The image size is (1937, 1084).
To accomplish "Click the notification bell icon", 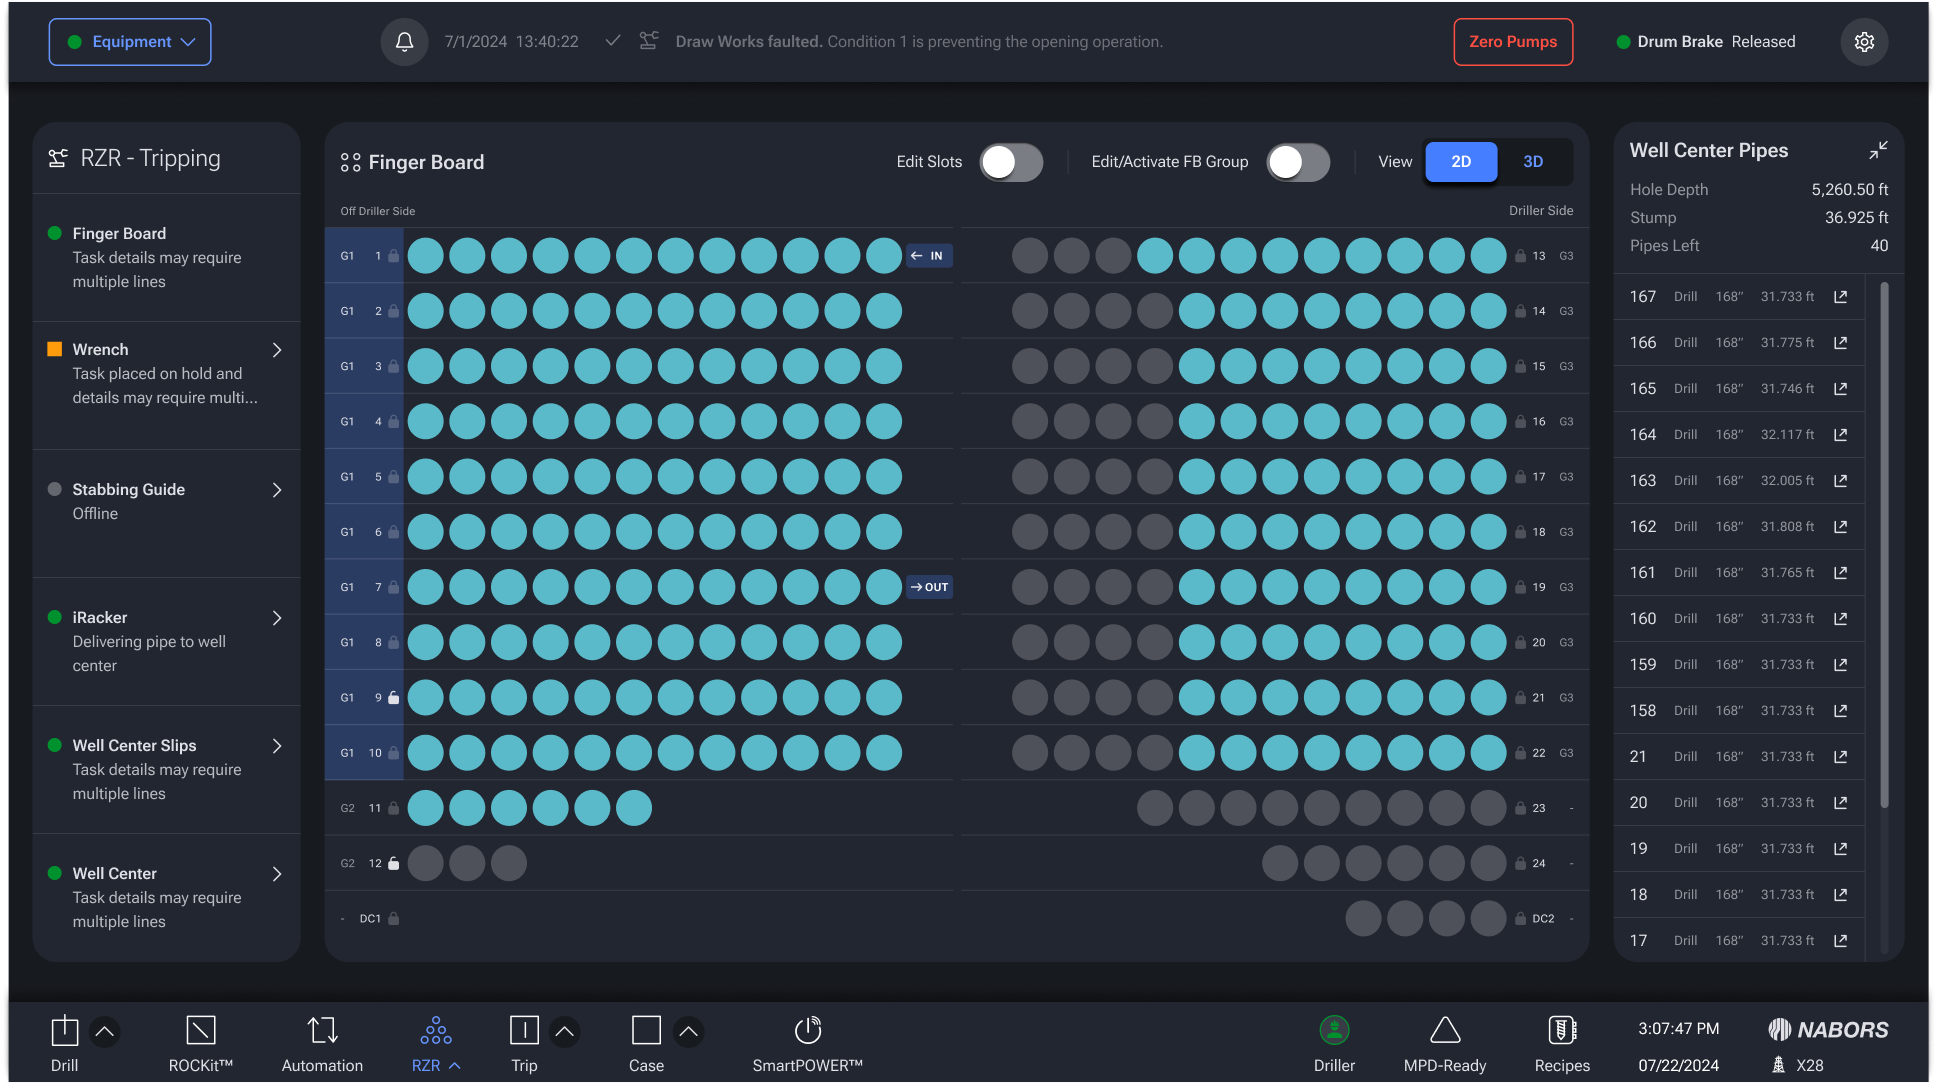I will coord(404,42).
